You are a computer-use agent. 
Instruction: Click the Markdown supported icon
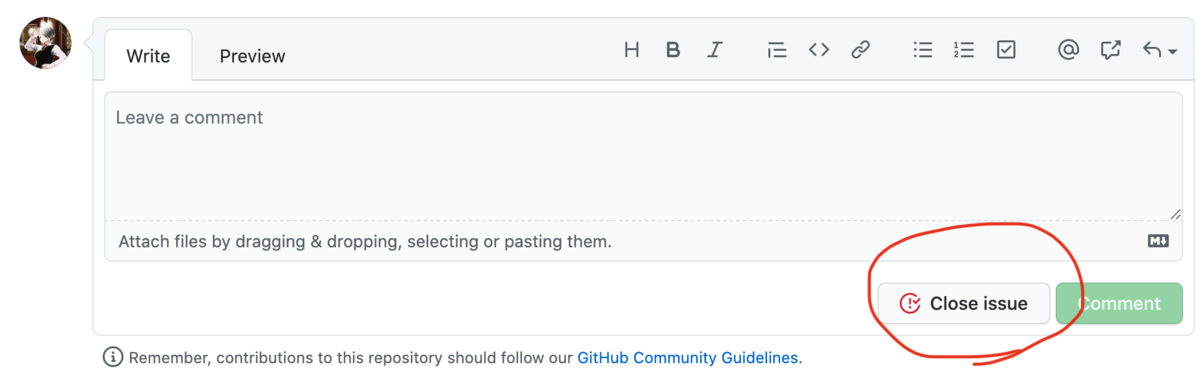(x=1158, y=241)
